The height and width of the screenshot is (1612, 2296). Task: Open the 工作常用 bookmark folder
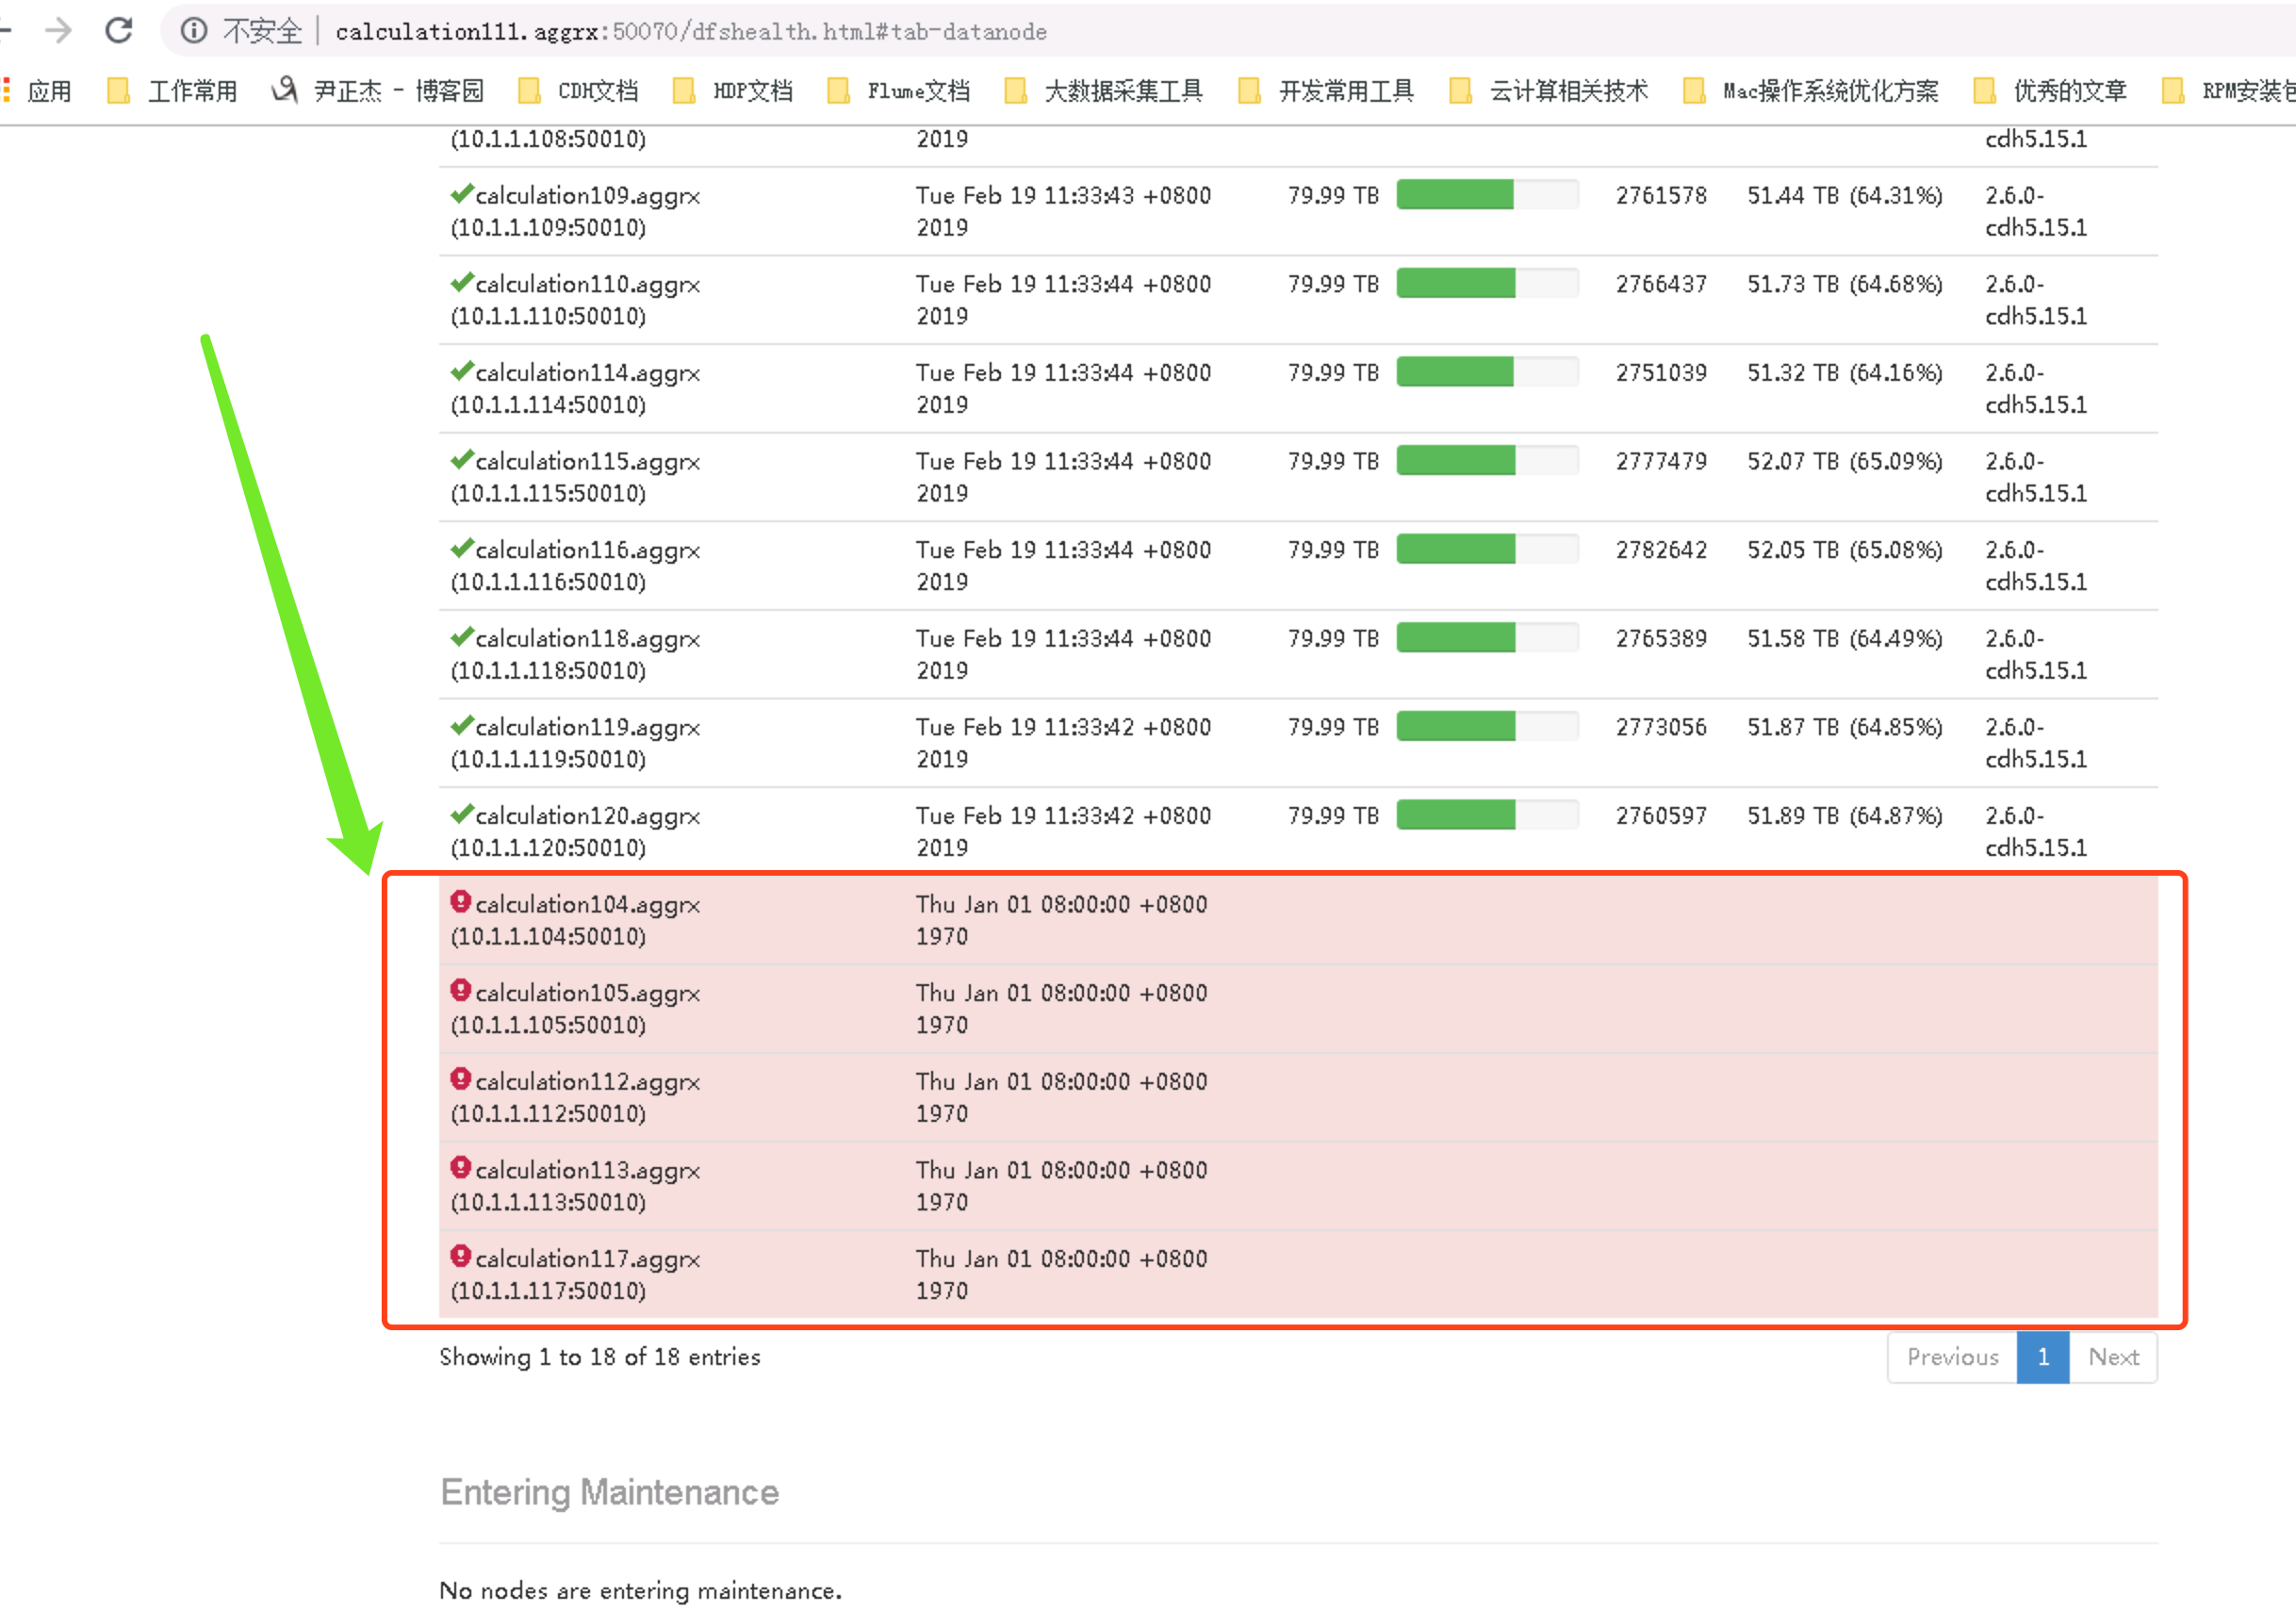(x=172, y=91)
